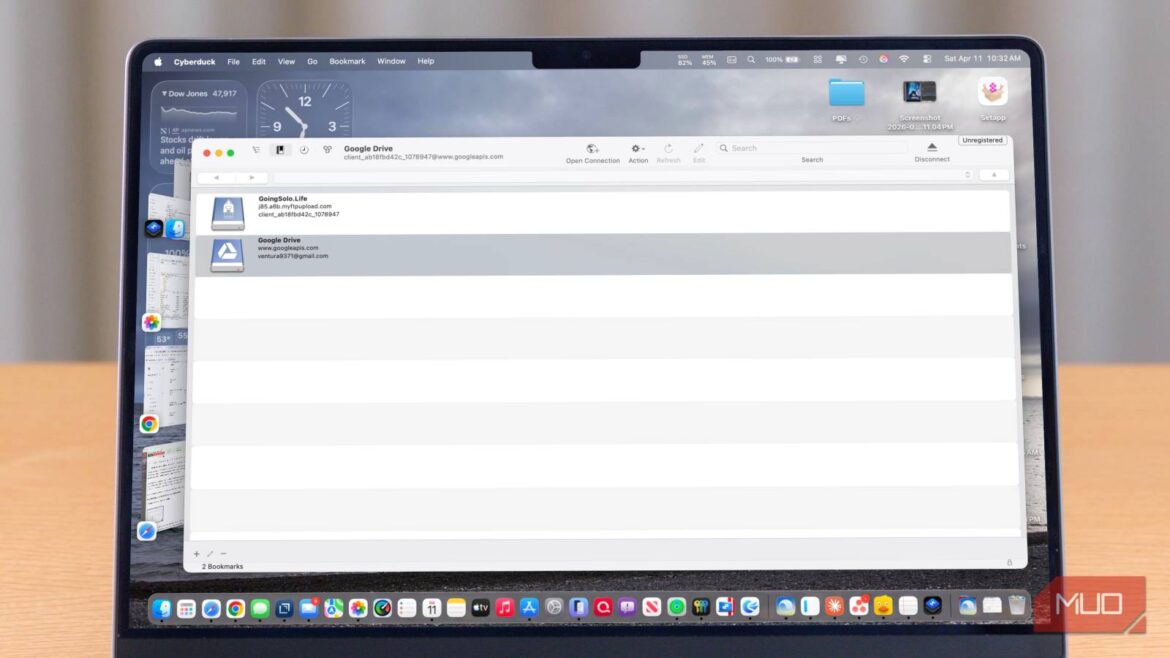The image size is (1170, 658).
Task: Open the Go menu
Action: point(313,61)
